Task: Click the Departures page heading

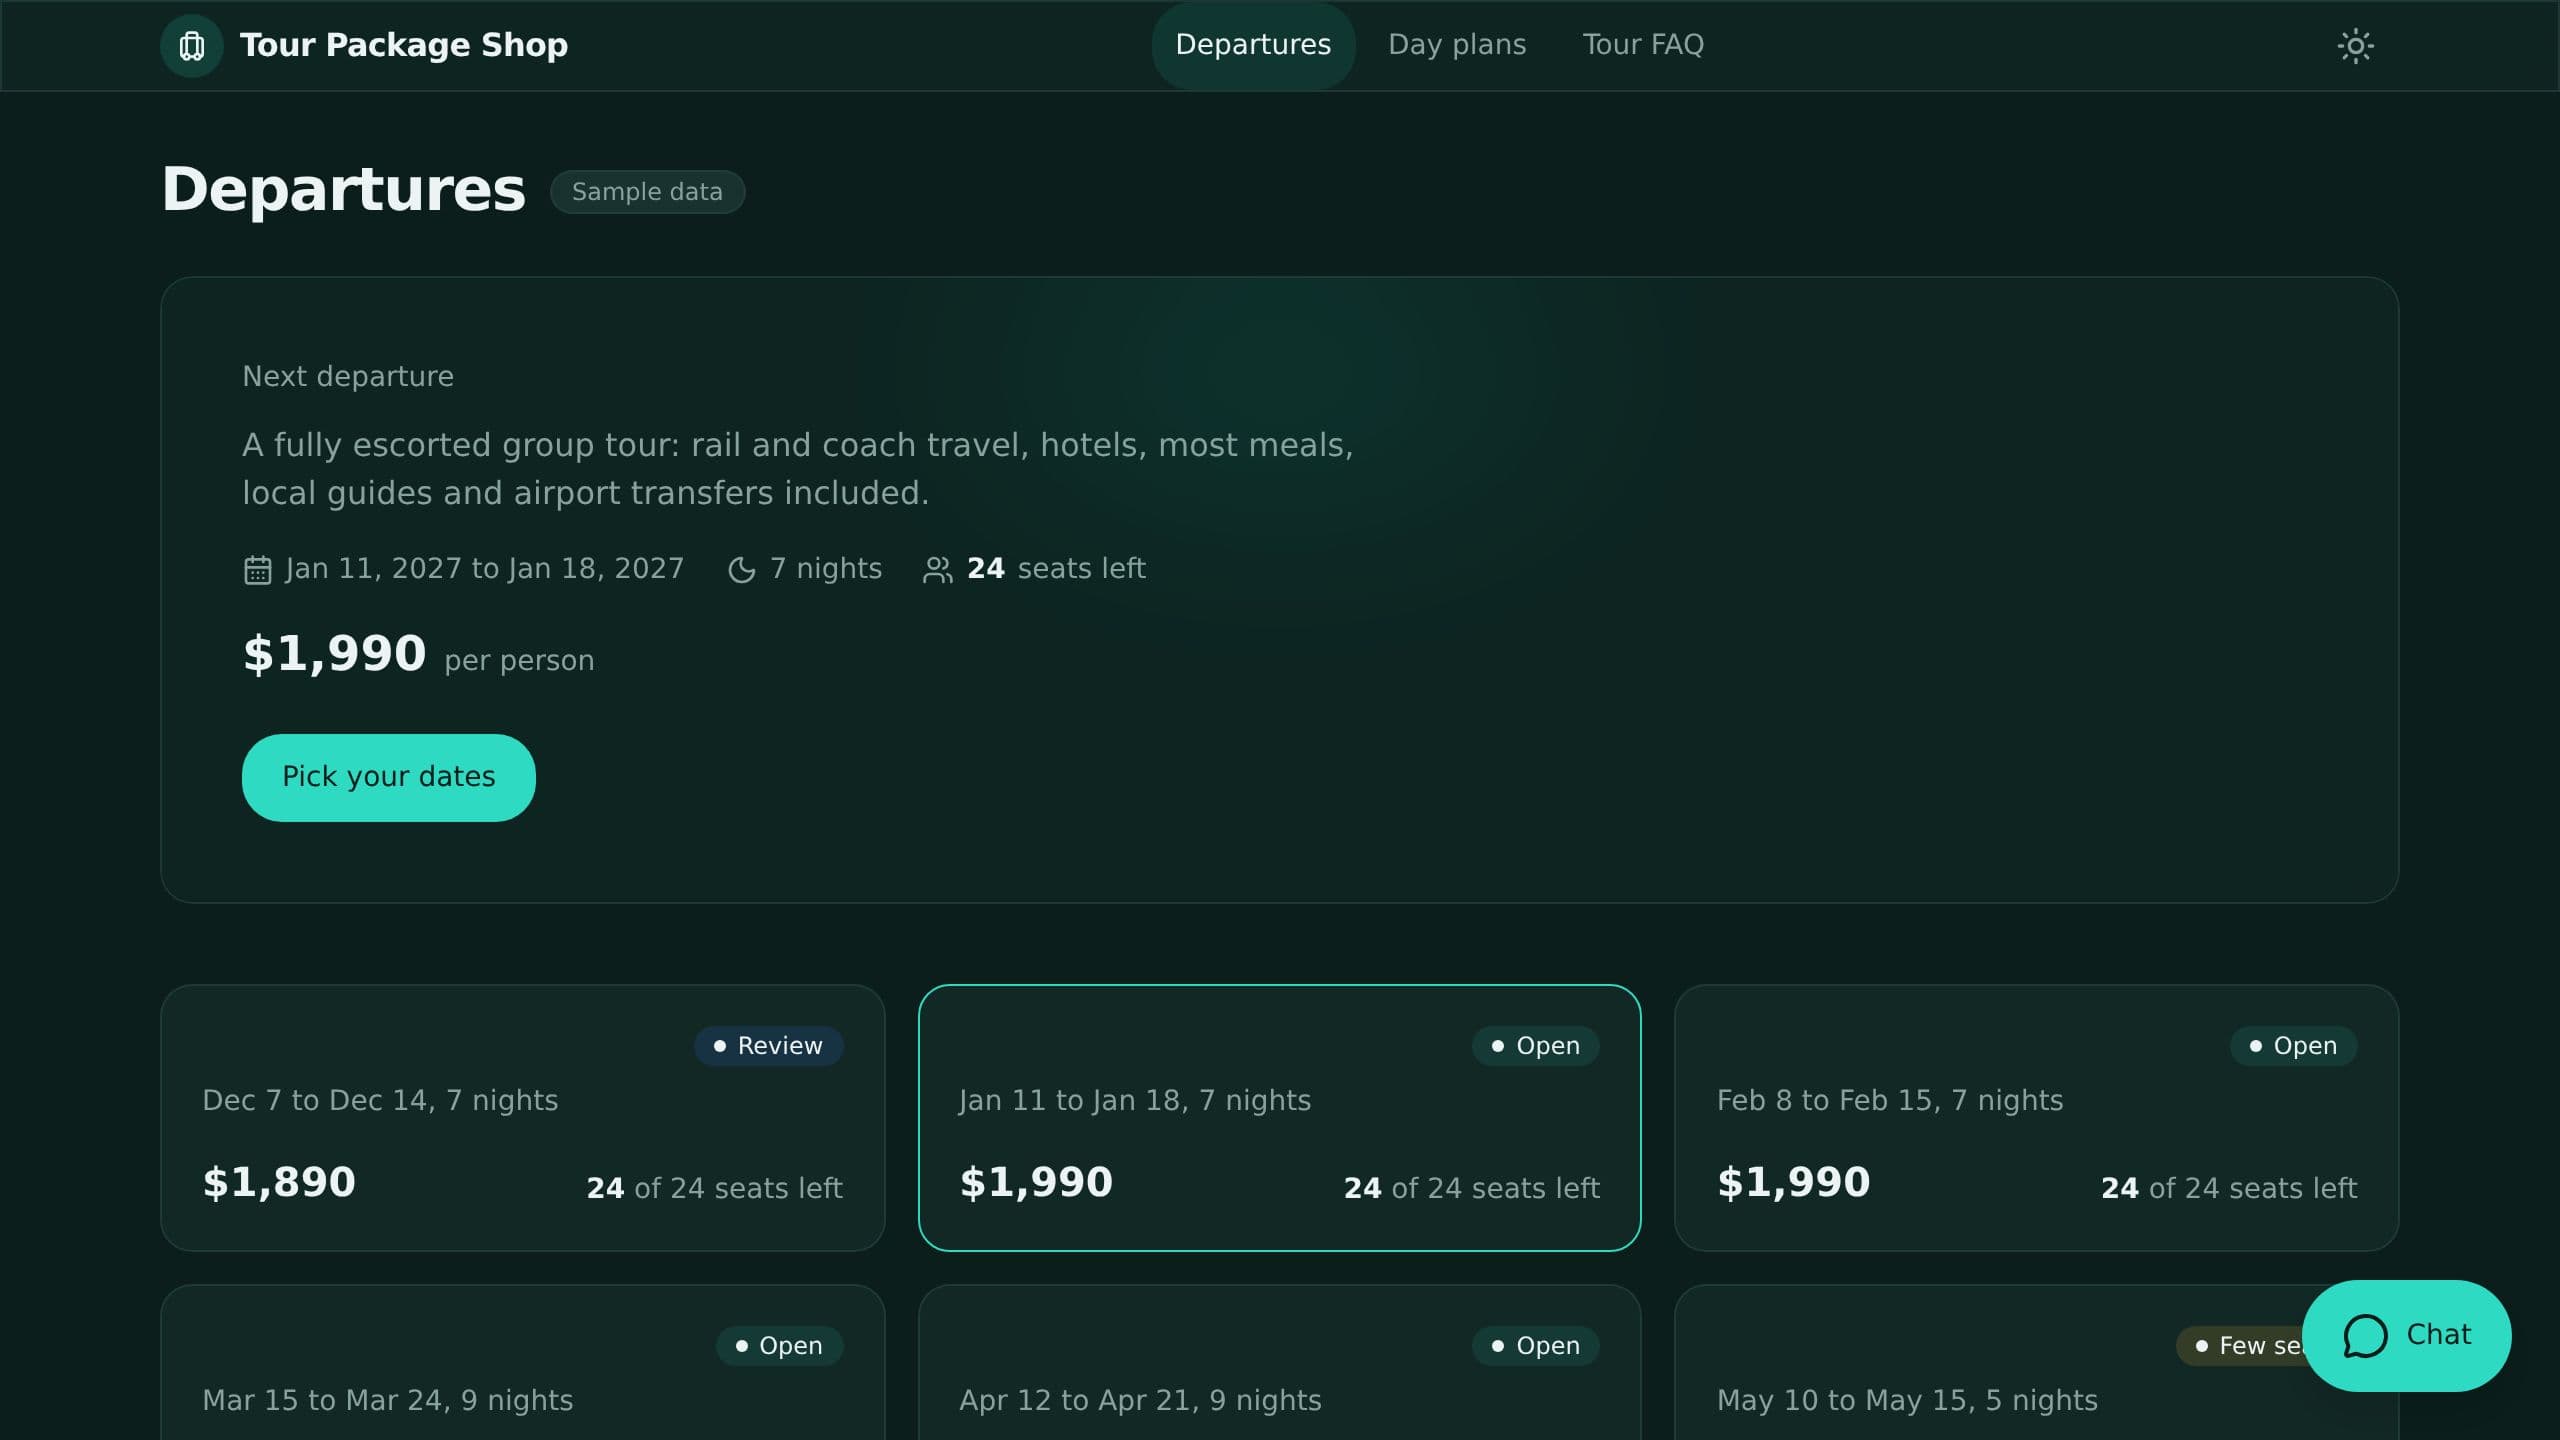Action: (343, 189)
